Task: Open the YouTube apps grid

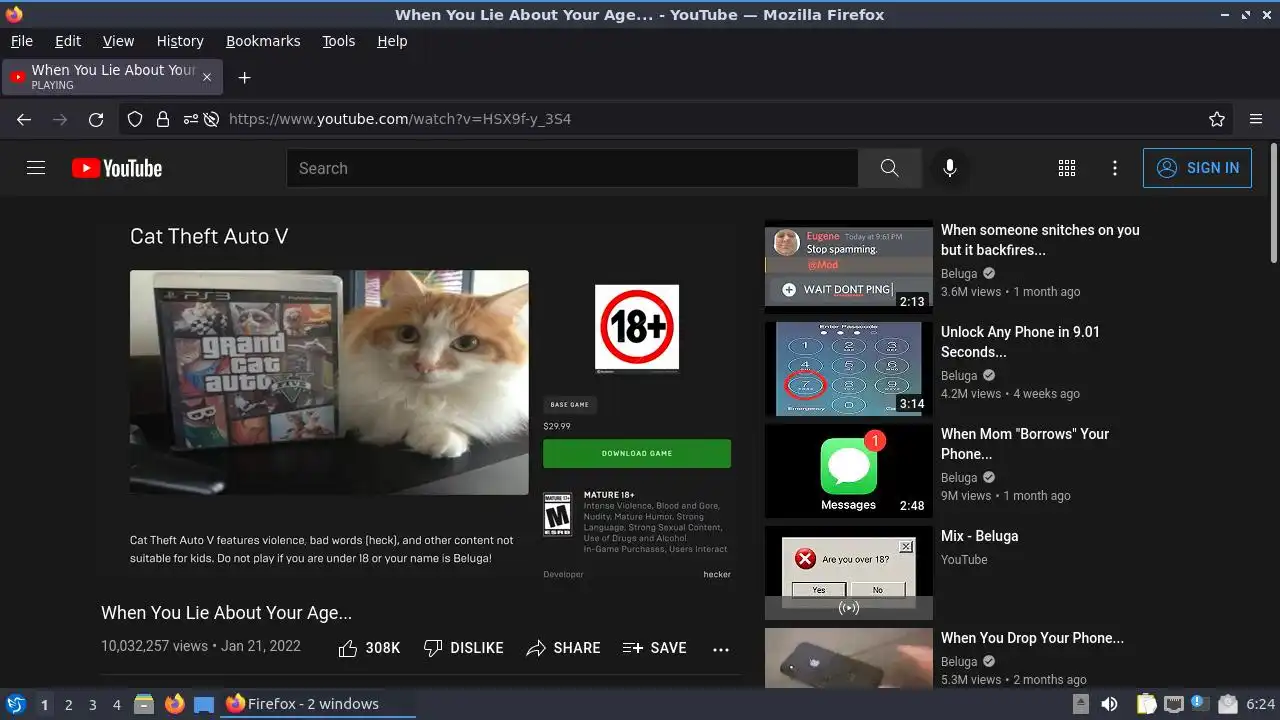Action: (x=1067, y=168)
